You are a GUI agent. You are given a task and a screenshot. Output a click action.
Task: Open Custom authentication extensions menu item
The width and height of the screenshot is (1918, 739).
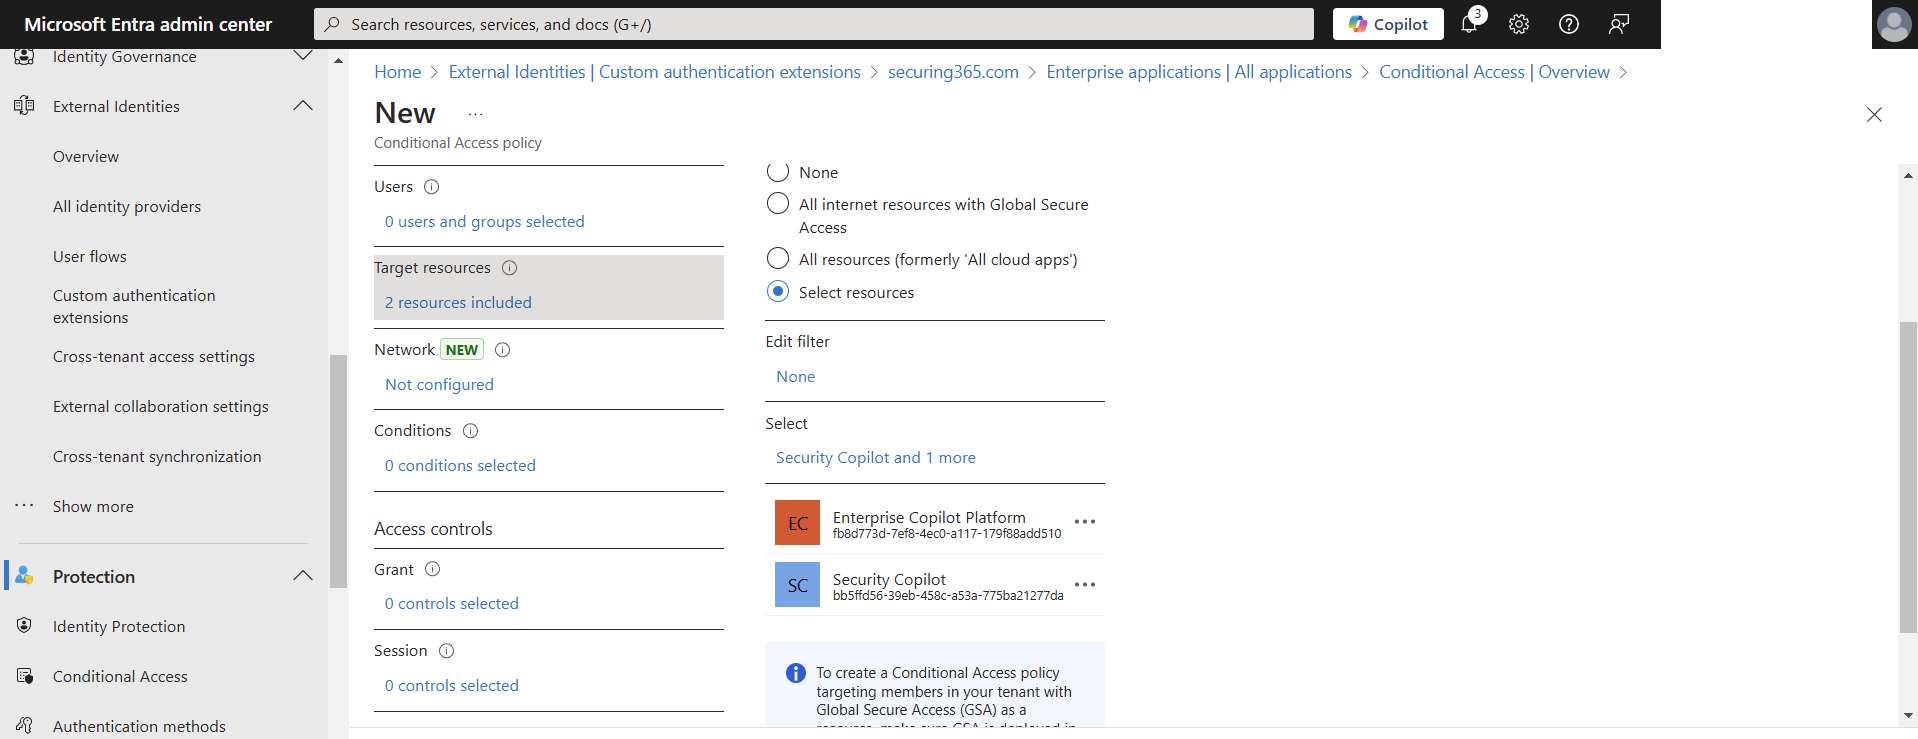(134, 307)
